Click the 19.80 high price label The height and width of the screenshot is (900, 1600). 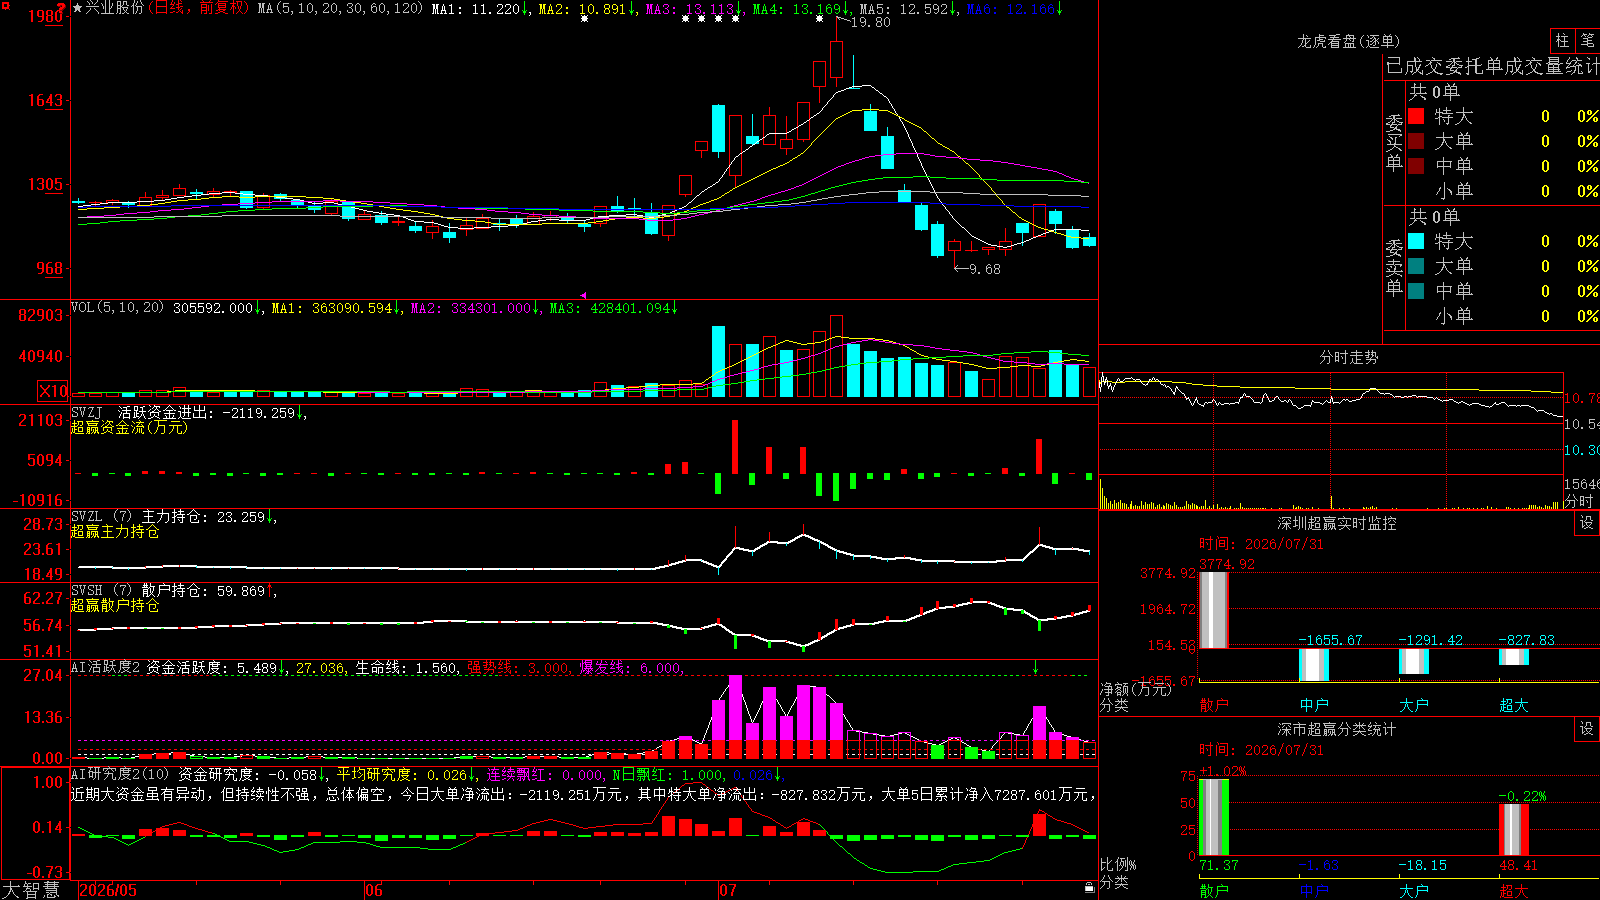(870, 22)
